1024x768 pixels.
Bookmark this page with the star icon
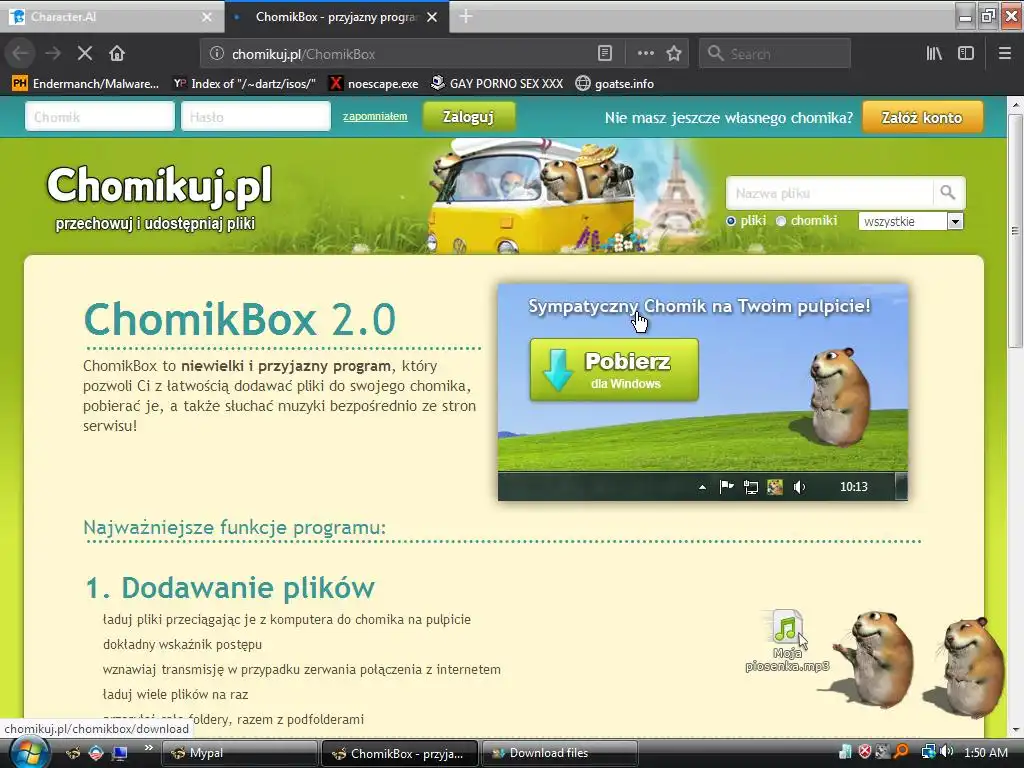tap(674, 54)
